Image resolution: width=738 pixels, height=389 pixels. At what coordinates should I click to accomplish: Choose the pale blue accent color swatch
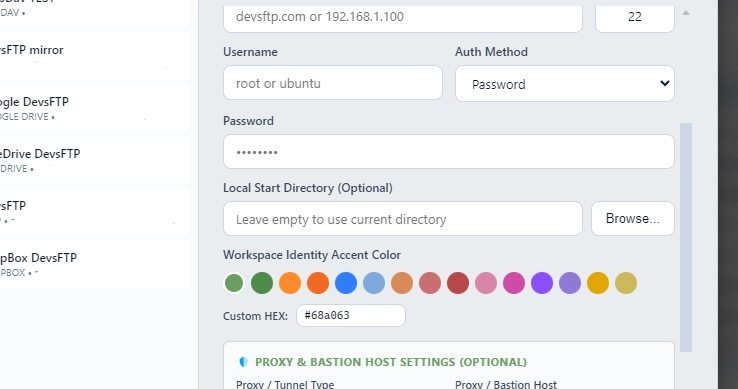pyautogui.click(x=374, y=283)
